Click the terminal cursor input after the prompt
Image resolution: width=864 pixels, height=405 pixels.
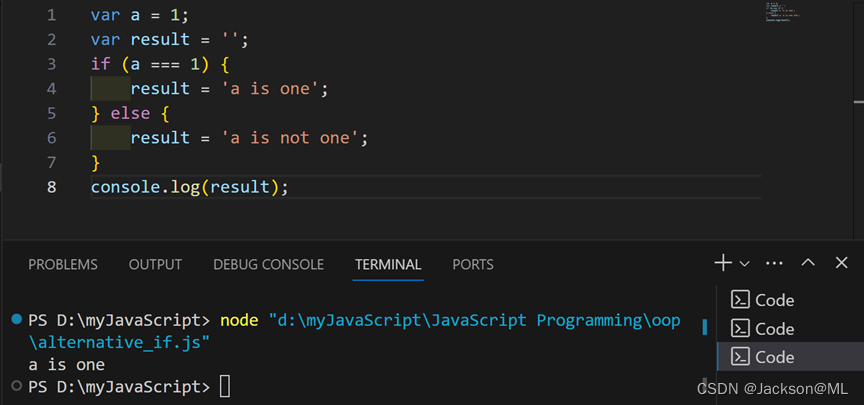pos(224,386)
